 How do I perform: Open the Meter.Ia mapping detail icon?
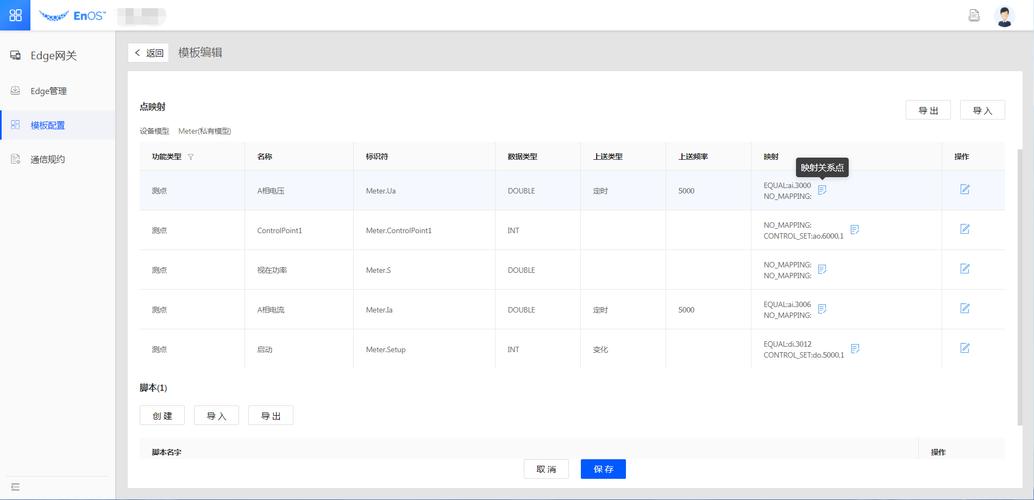point(822,309)
